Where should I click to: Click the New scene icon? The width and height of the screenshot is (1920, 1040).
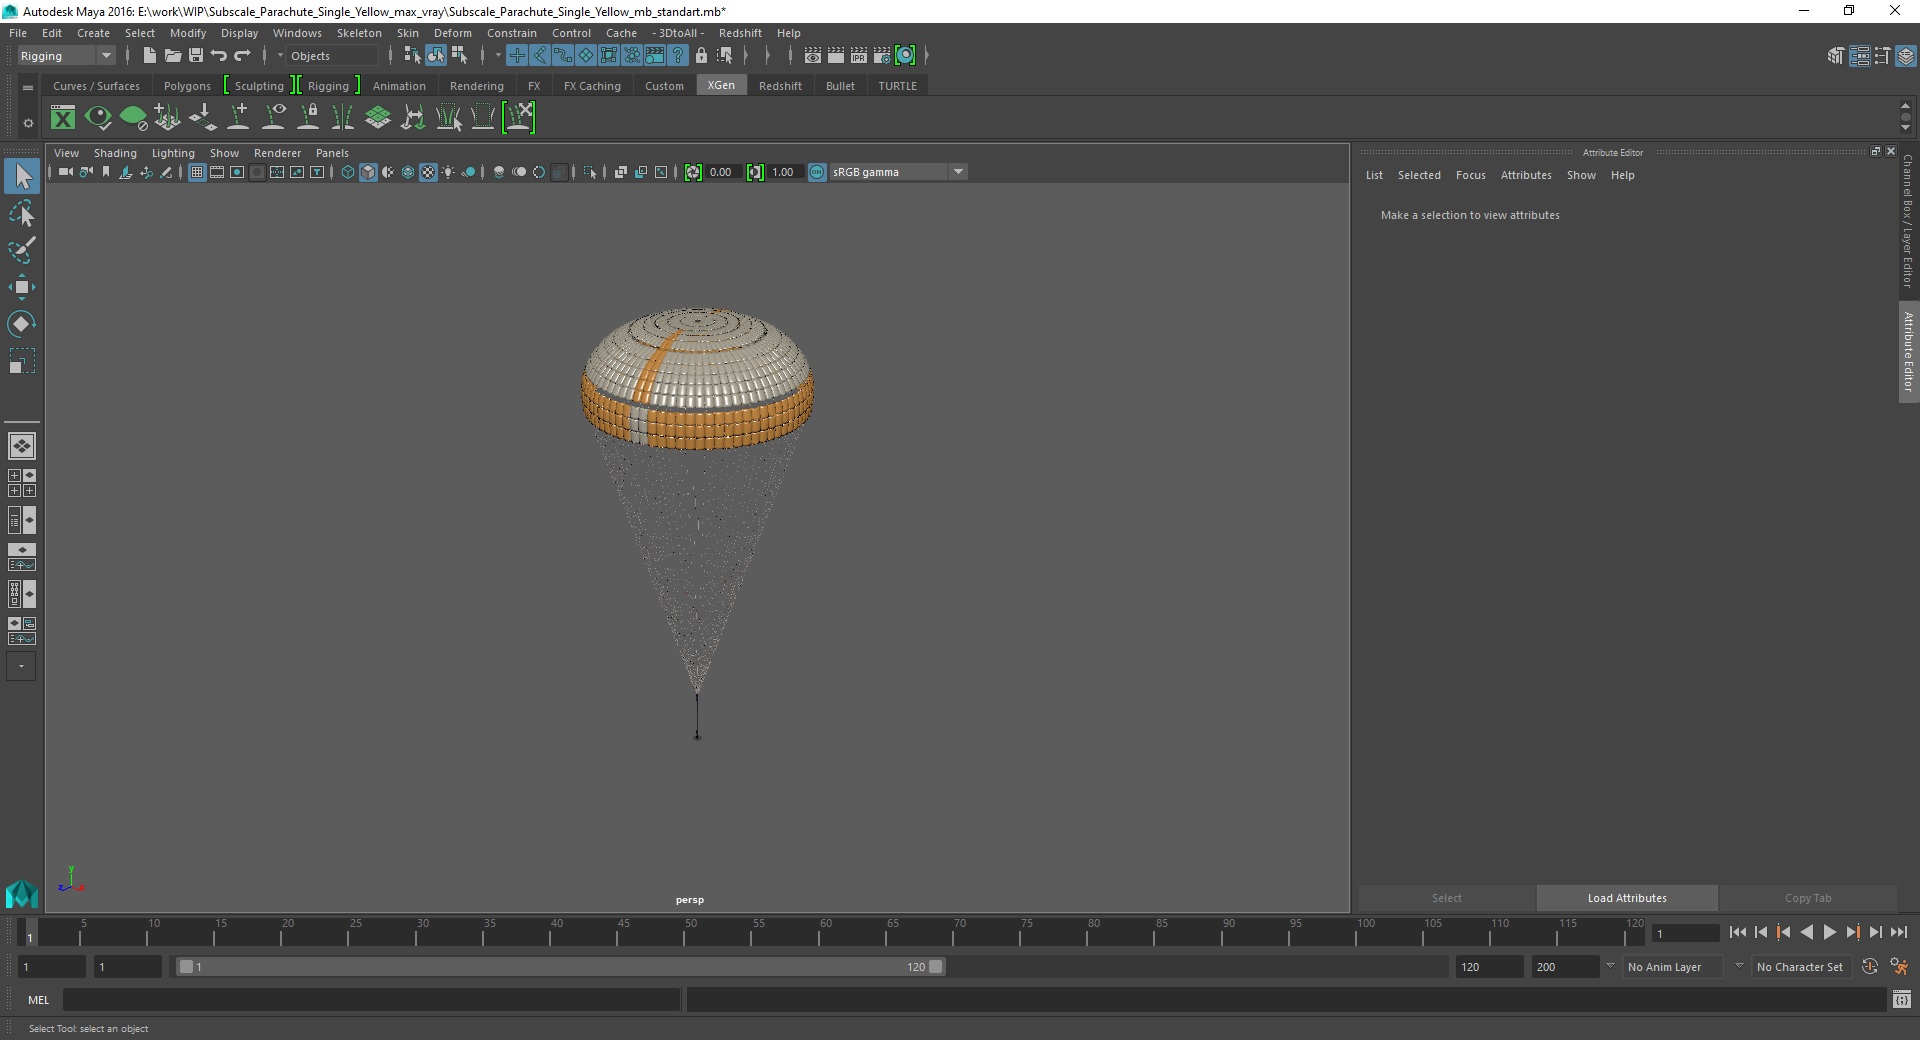click(149, 56)
